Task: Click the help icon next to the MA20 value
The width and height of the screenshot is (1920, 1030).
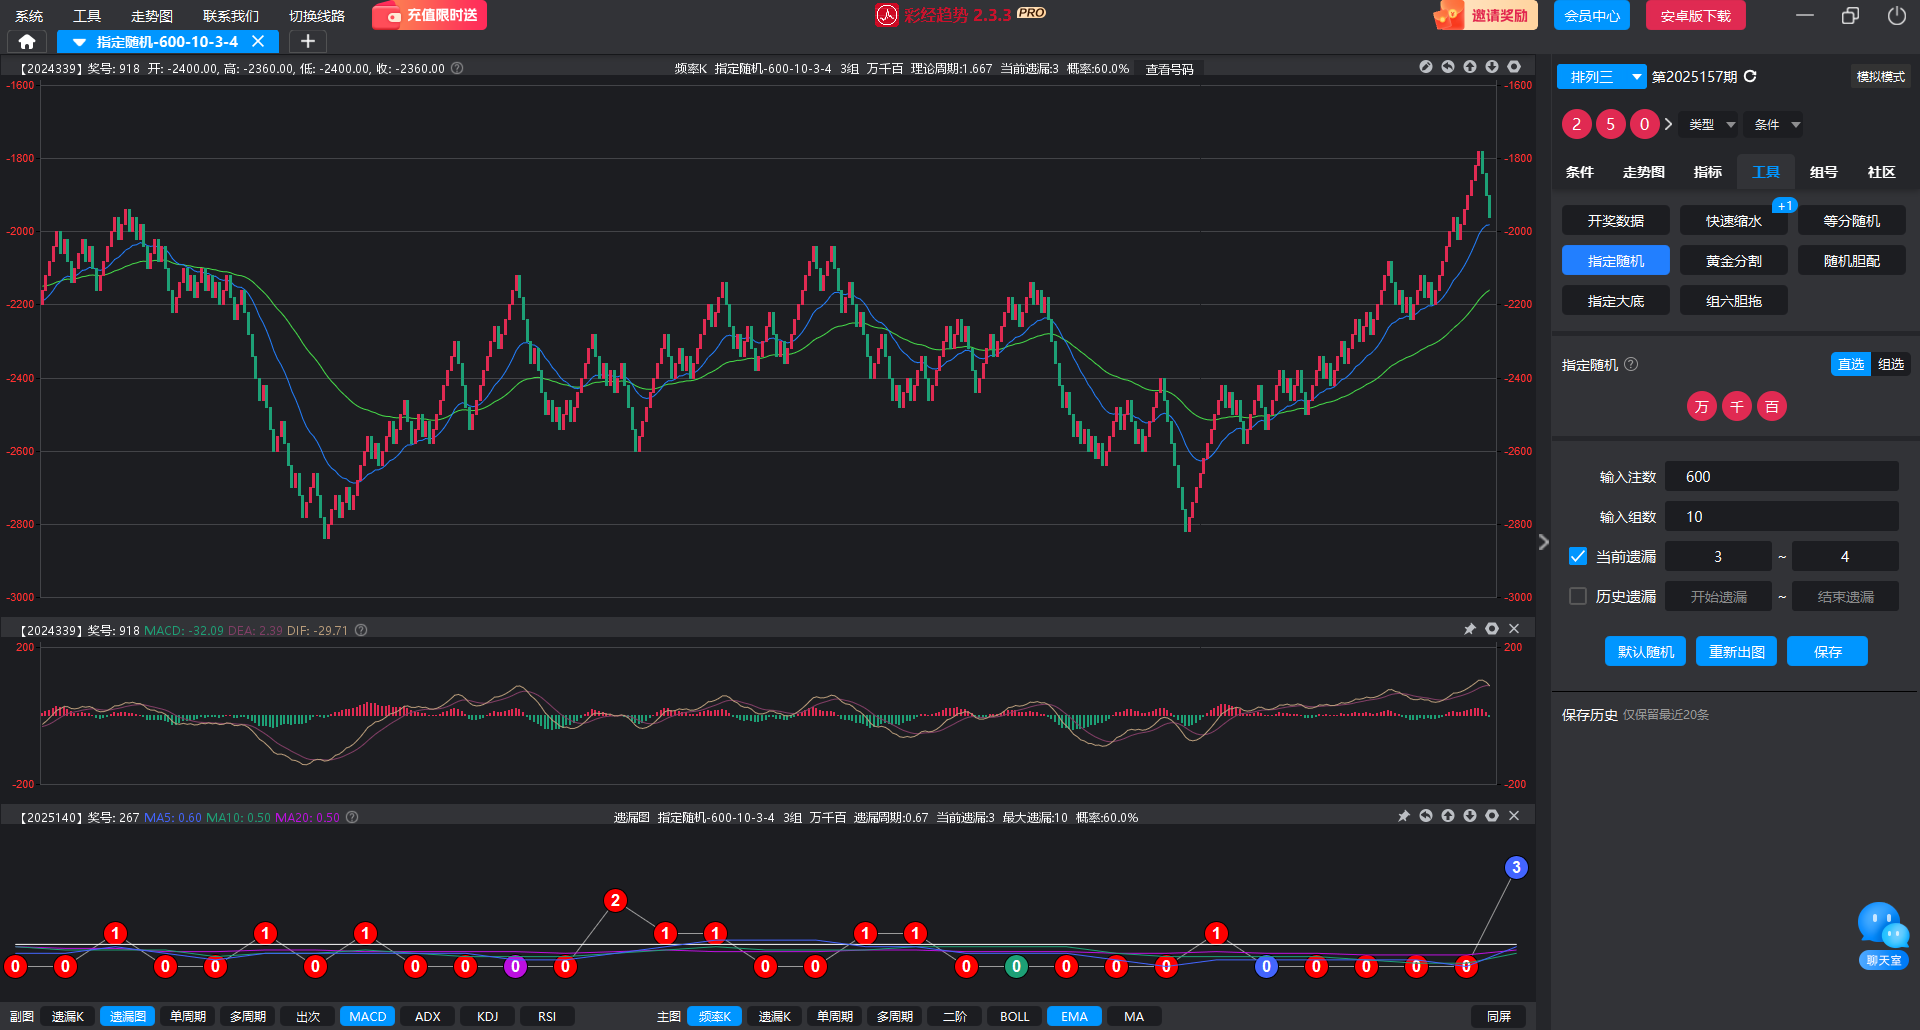Action: click(x=352, y=817)
